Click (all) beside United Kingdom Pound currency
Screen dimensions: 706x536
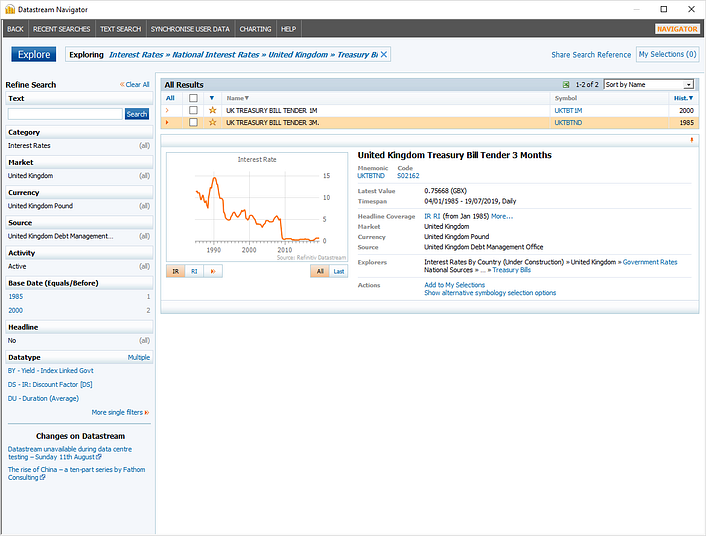[144, 206]
